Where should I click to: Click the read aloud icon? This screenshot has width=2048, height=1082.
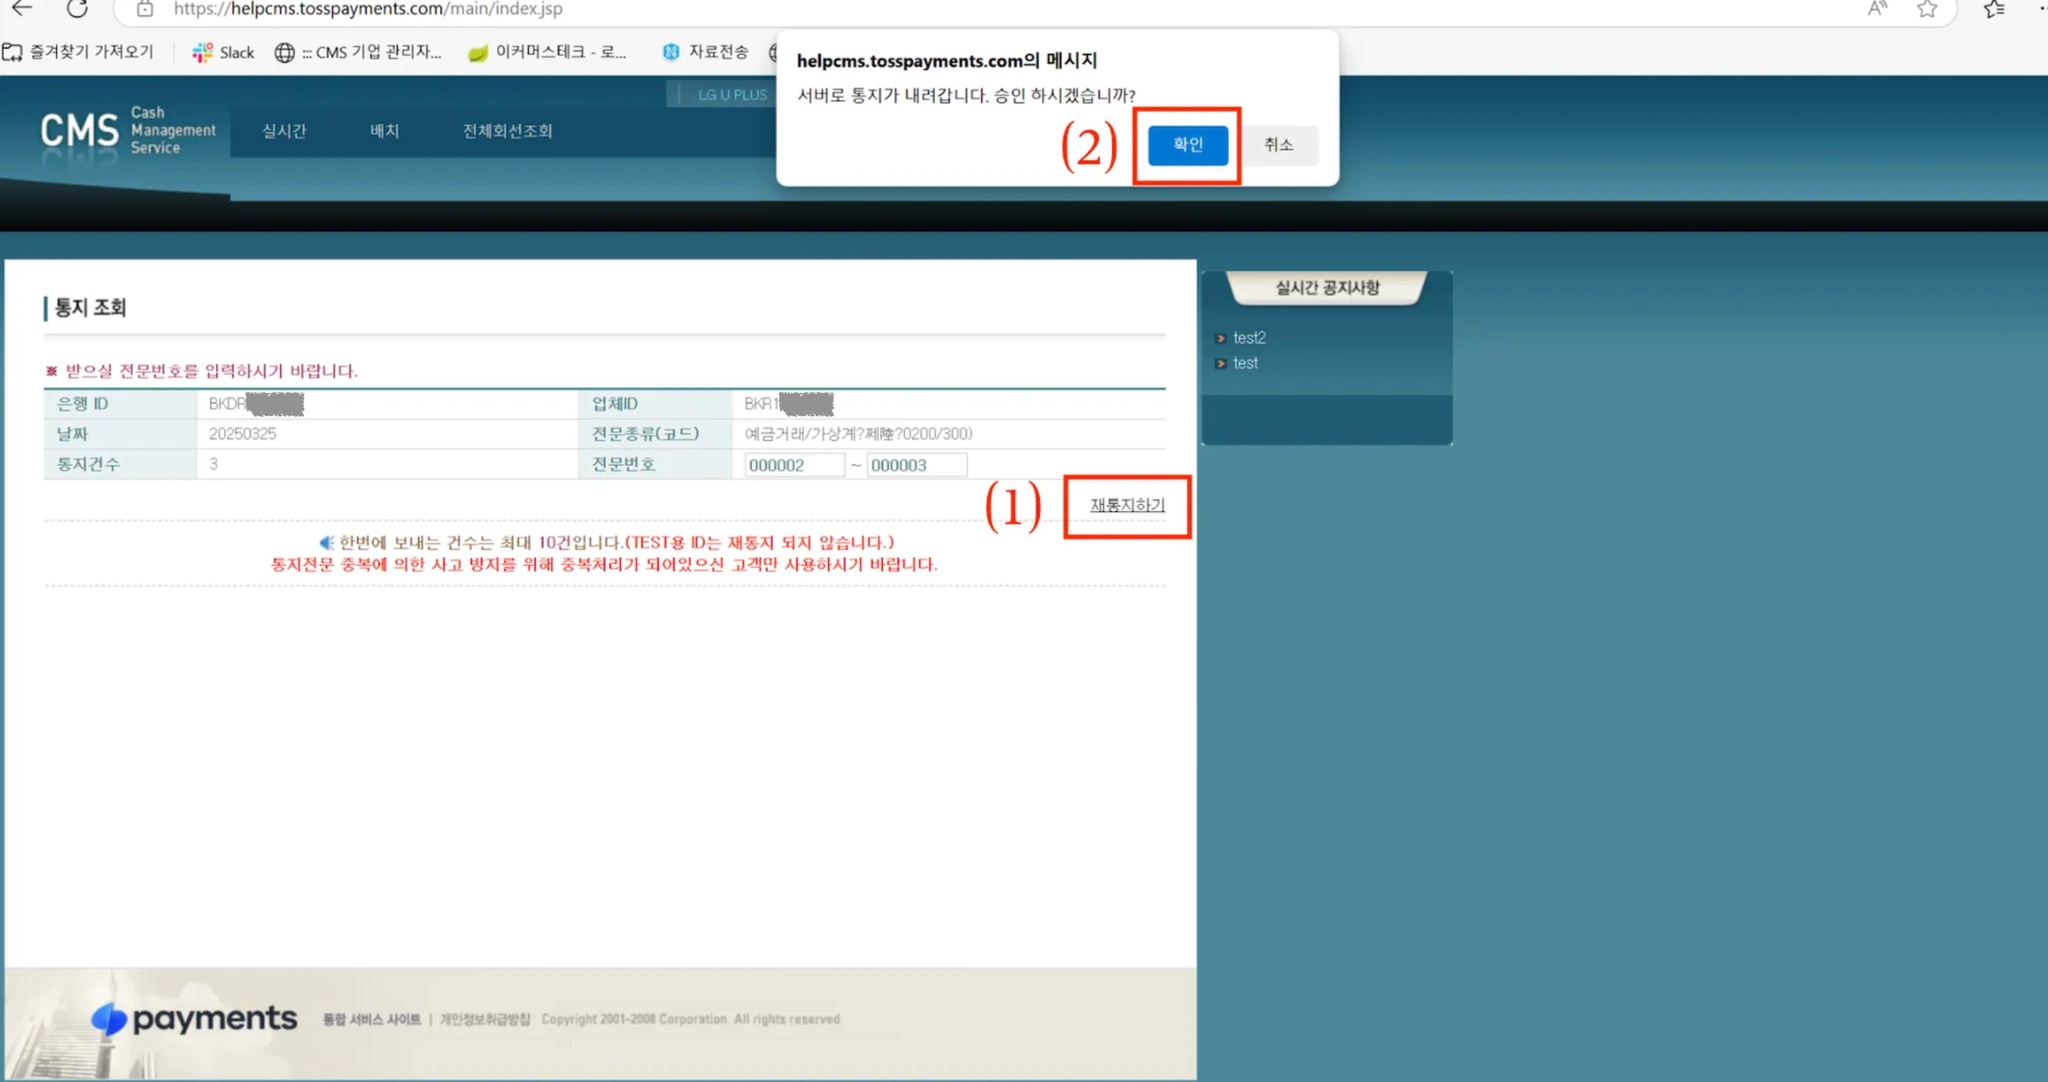click(1877, 9)
